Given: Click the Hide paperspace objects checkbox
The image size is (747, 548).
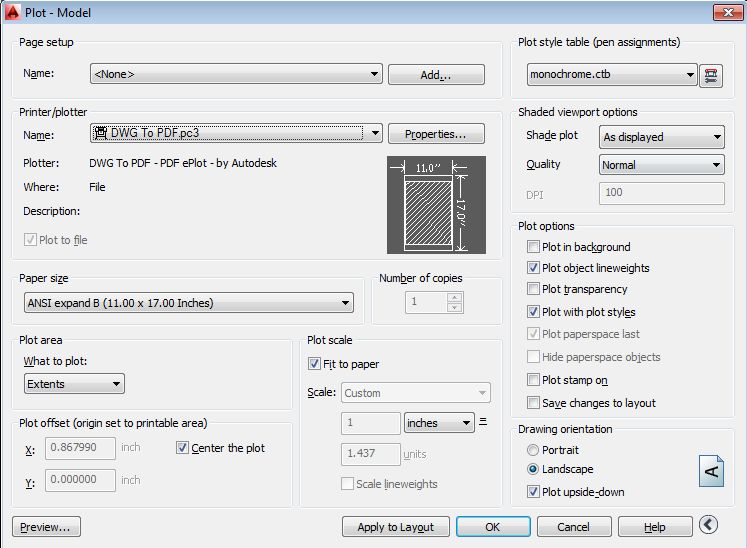Looking at the screenshot, I should point(533,356).
